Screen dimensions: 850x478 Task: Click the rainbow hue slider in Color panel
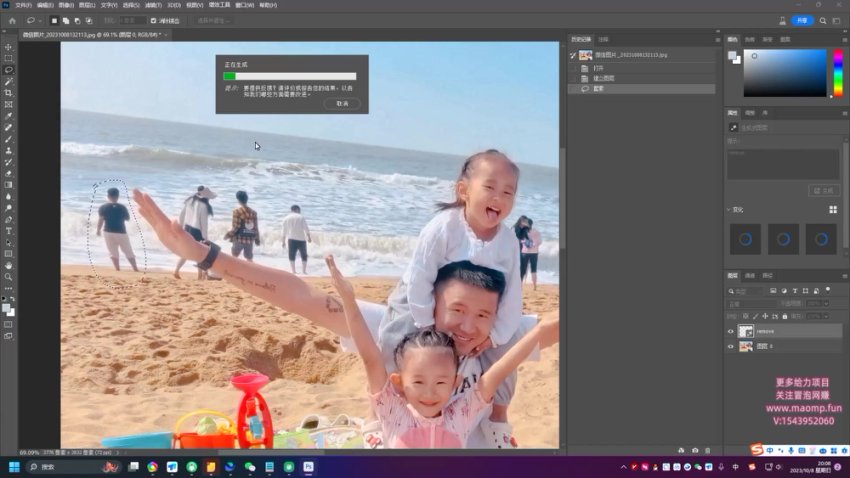(x=837, y=71)
